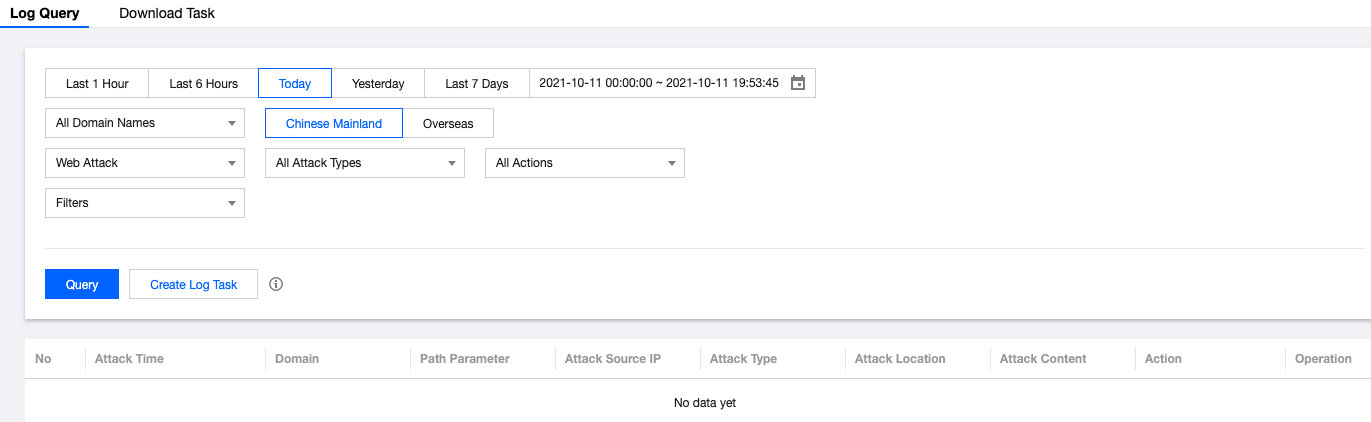Select the Last 1 Hour time range
Screen dimensions: 1371x422
[x=97, y=83]
